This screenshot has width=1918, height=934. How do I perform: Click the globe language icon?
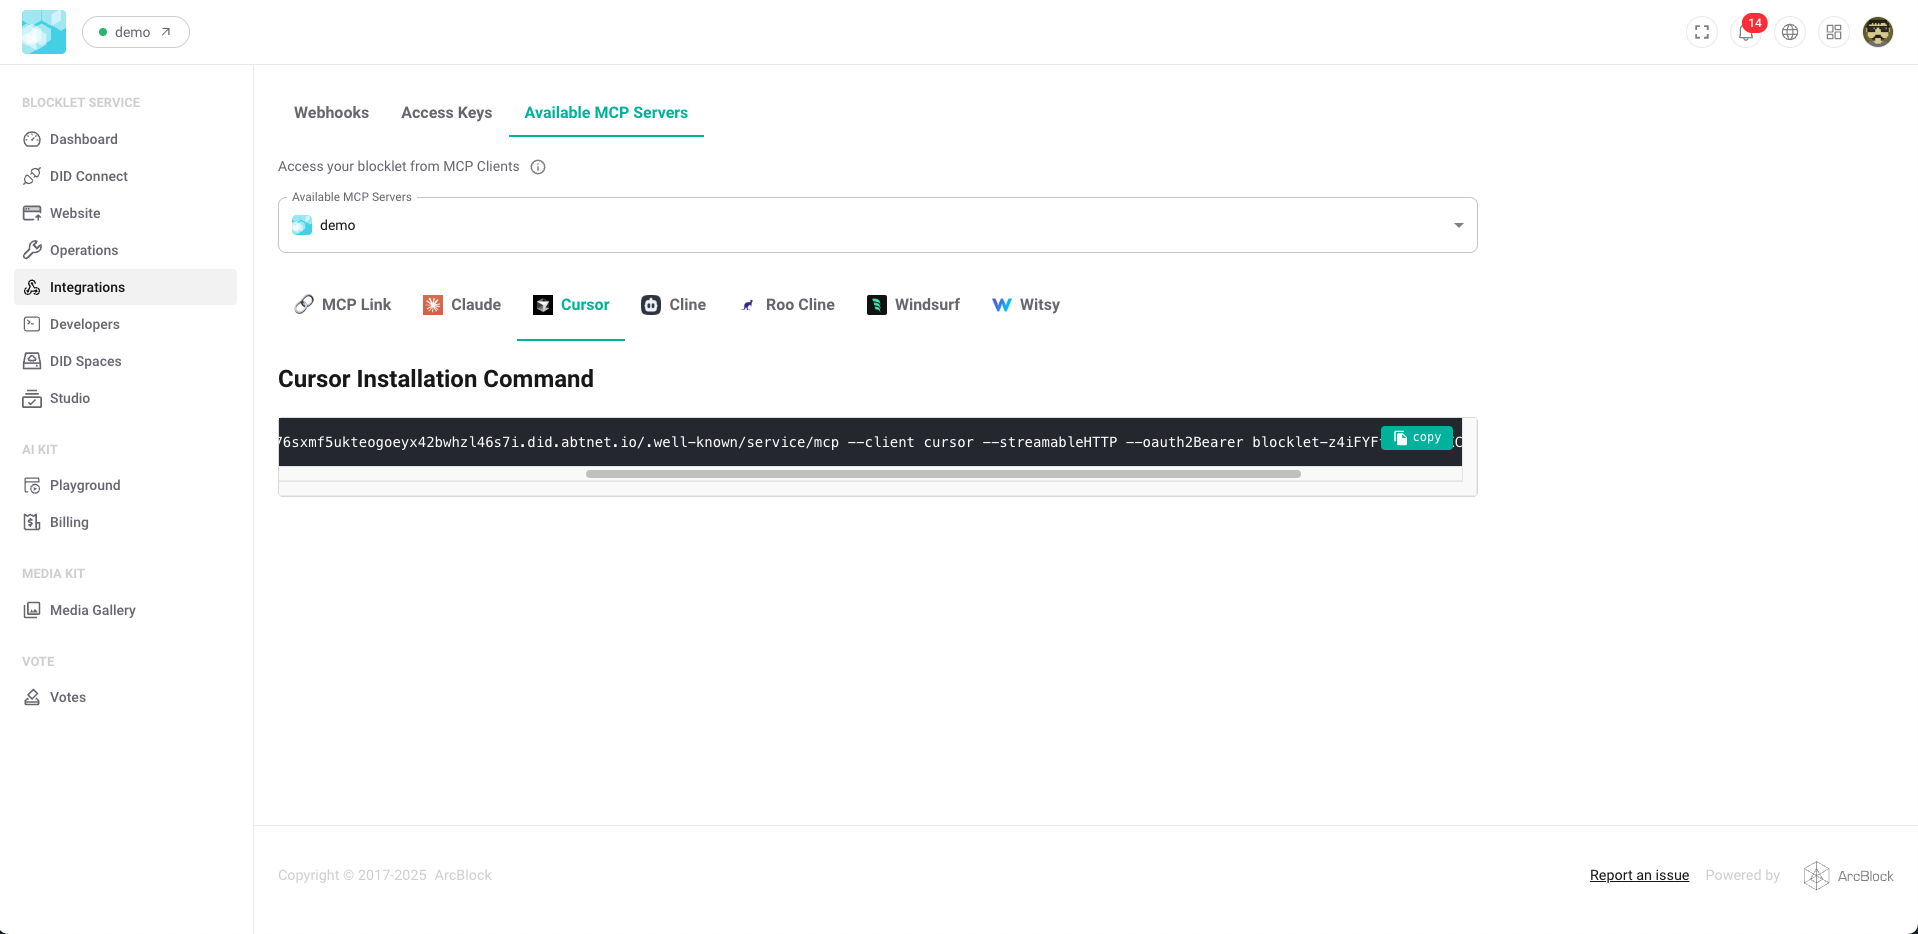click(1790, 32)
